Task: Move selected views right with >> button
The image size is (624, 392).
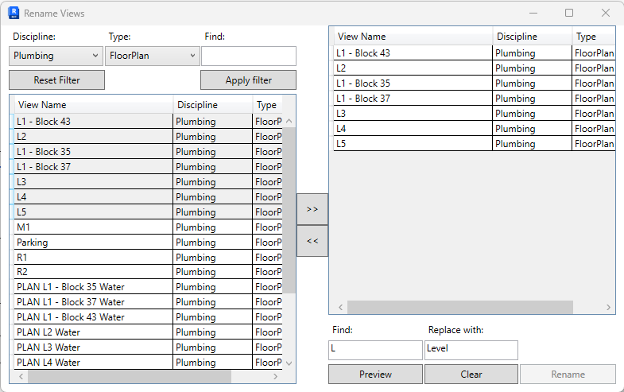Action: tap(312, 209)
